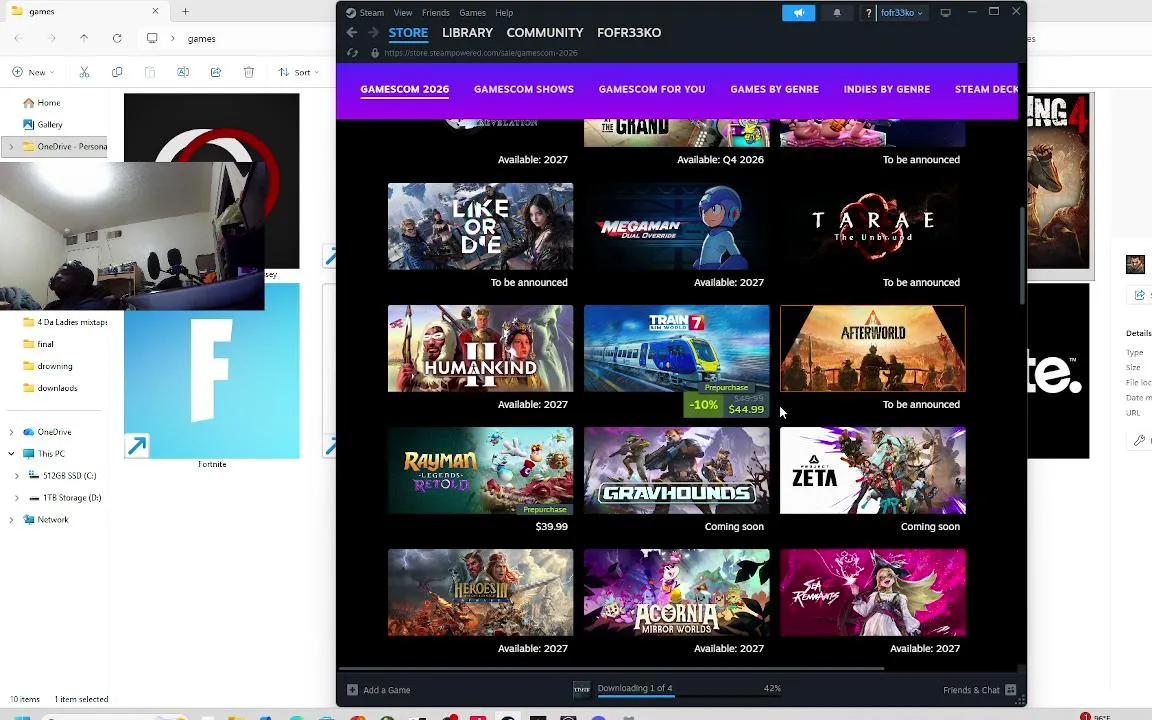Click the monitor icon in the address bar
Image resolution: width=1152 pixels, height=720 pixels.
[152, 38]
